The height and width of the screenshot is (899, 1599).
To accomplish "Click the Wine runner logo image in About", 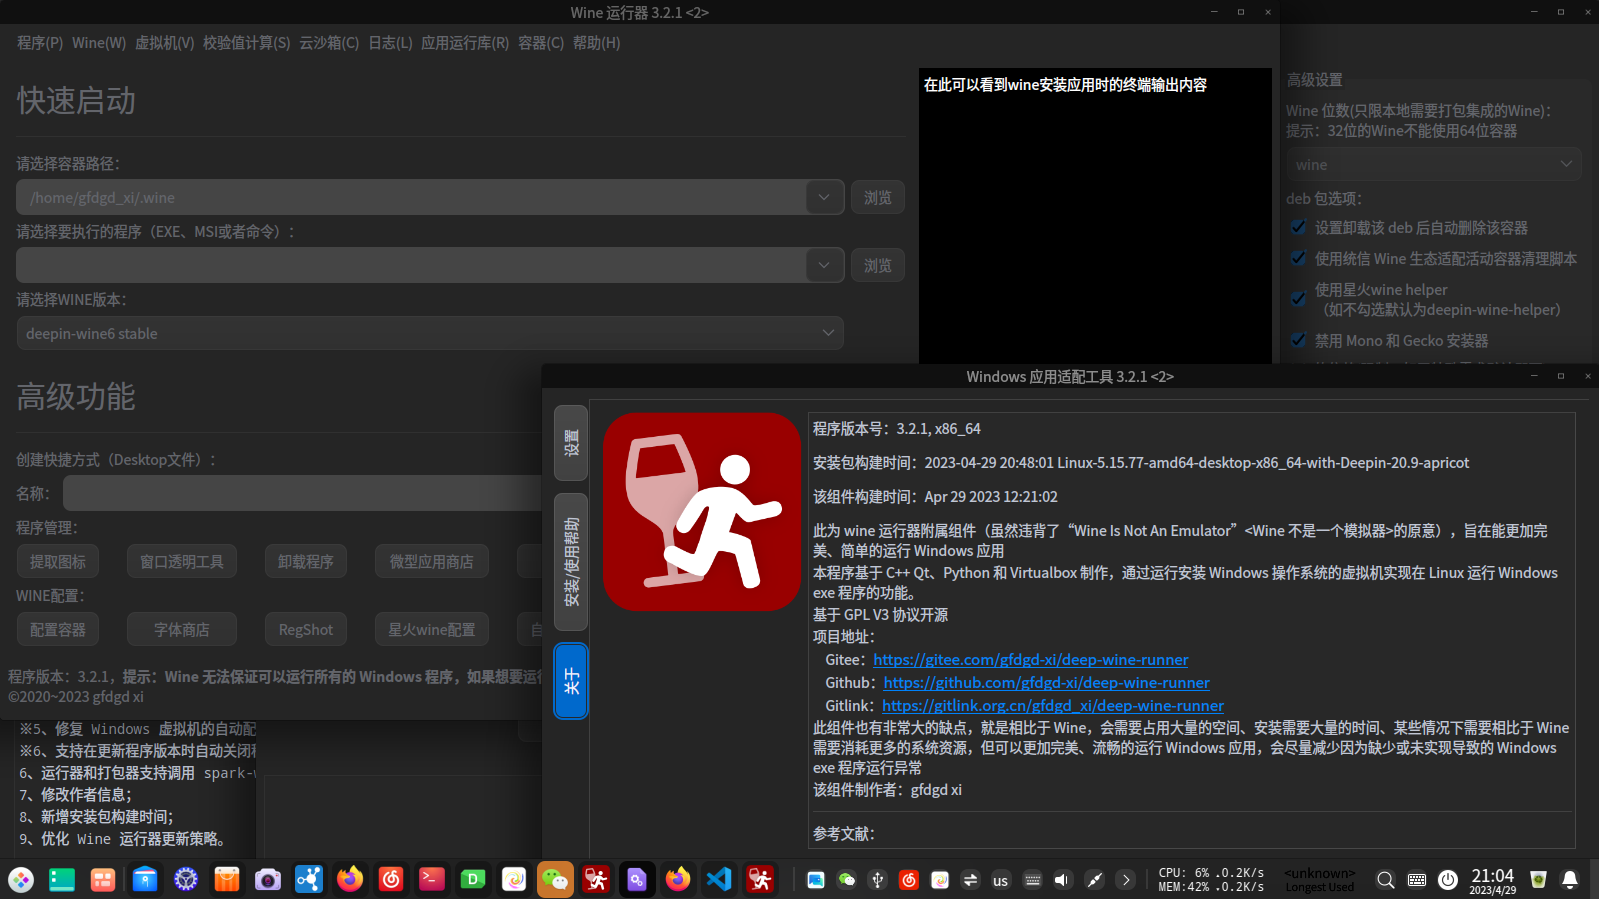I will click(x=702, y=512).
